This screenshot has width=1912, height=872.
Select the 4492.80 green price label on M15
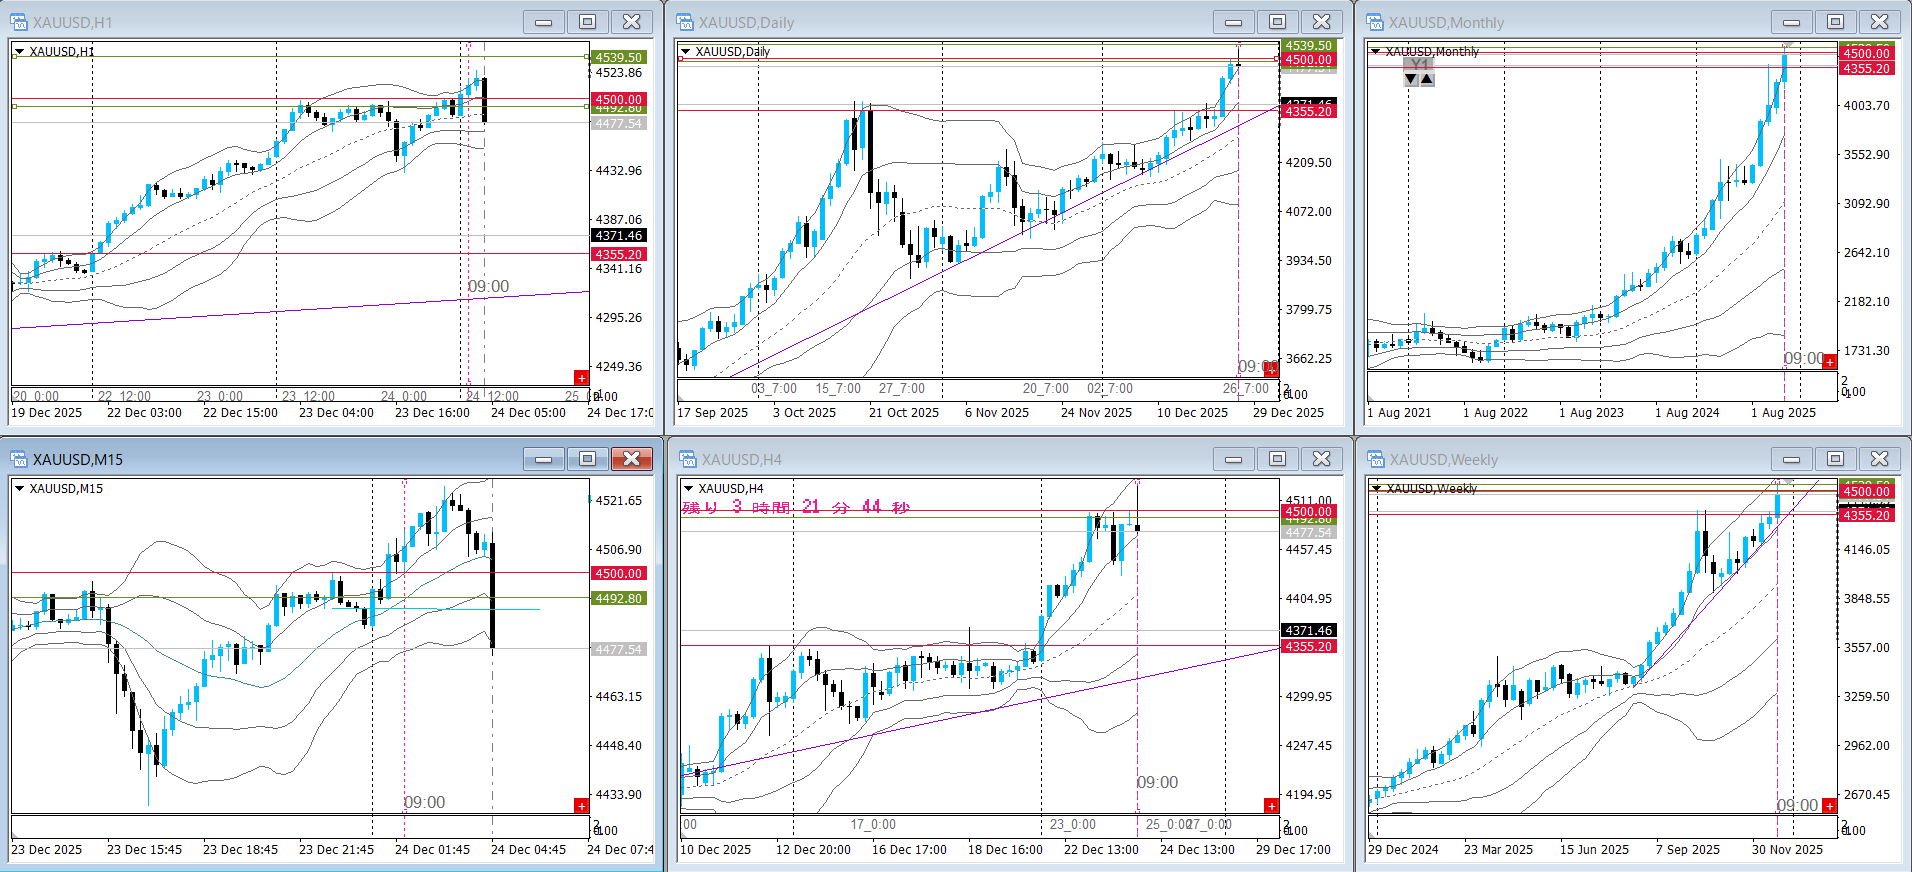(619, 598)
